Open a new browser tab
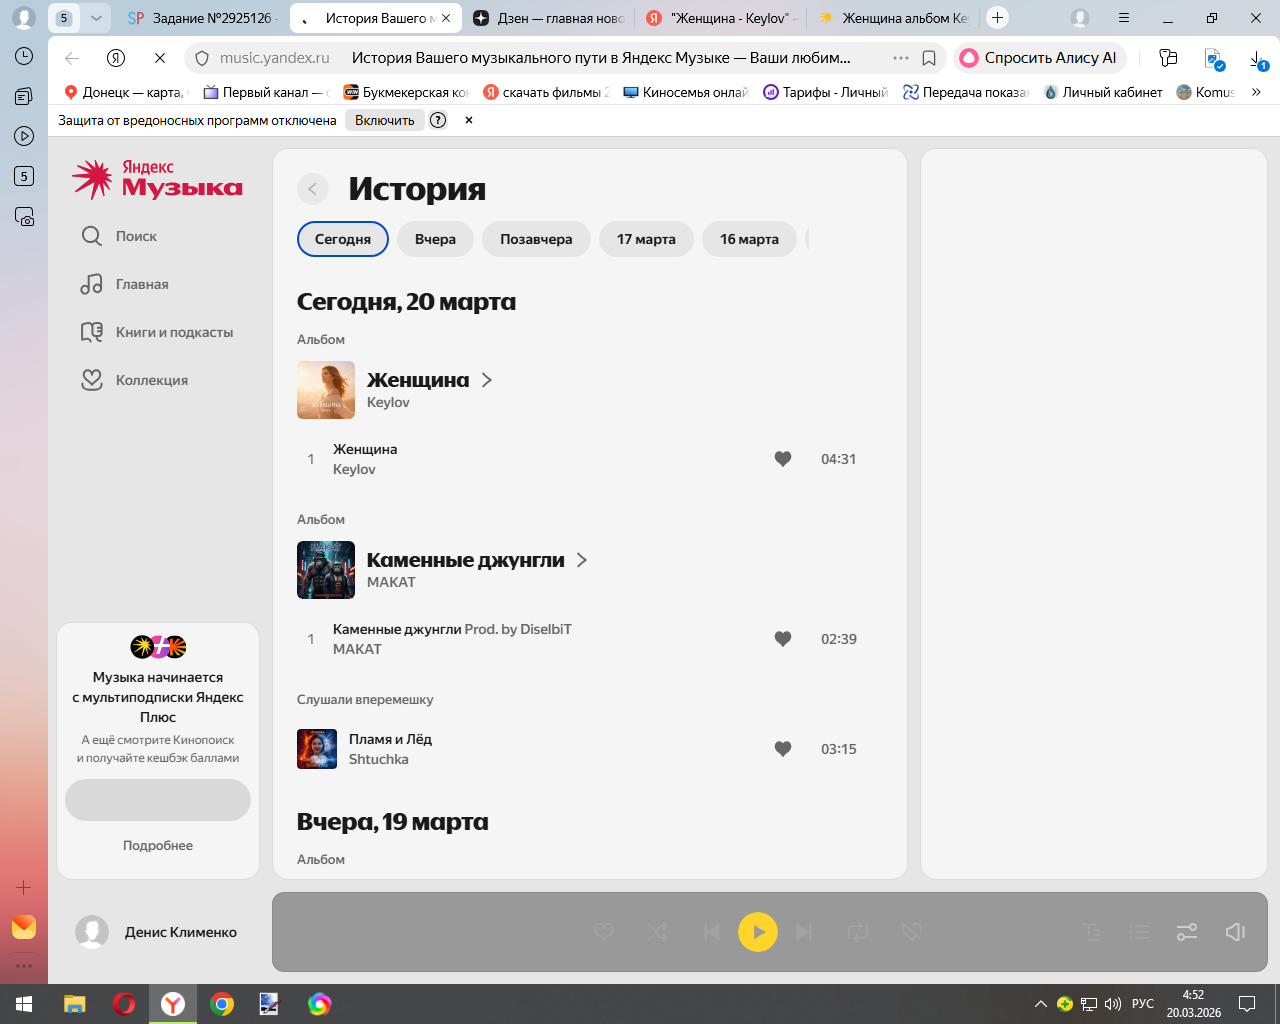This screenshot has width=1280, height=1024. point(997,18)
